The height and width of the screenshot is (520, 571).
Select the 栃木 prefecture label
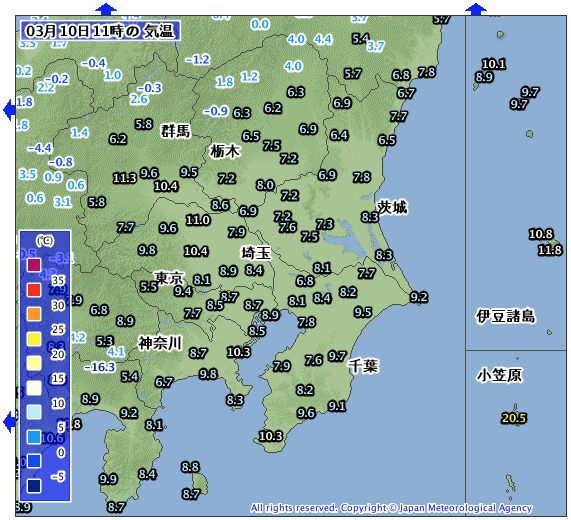pyautogui.click(x=225, y=151)
